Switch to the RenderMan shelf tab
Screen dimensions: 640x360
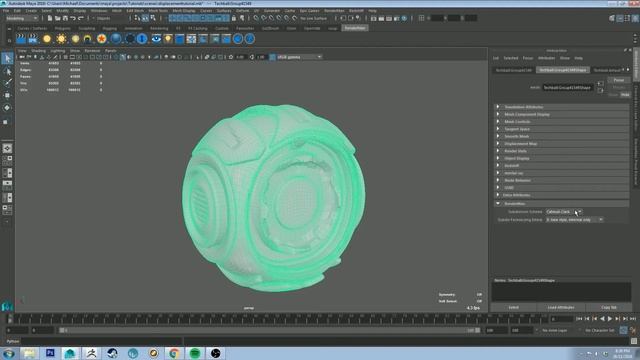(x=355, y=28)
